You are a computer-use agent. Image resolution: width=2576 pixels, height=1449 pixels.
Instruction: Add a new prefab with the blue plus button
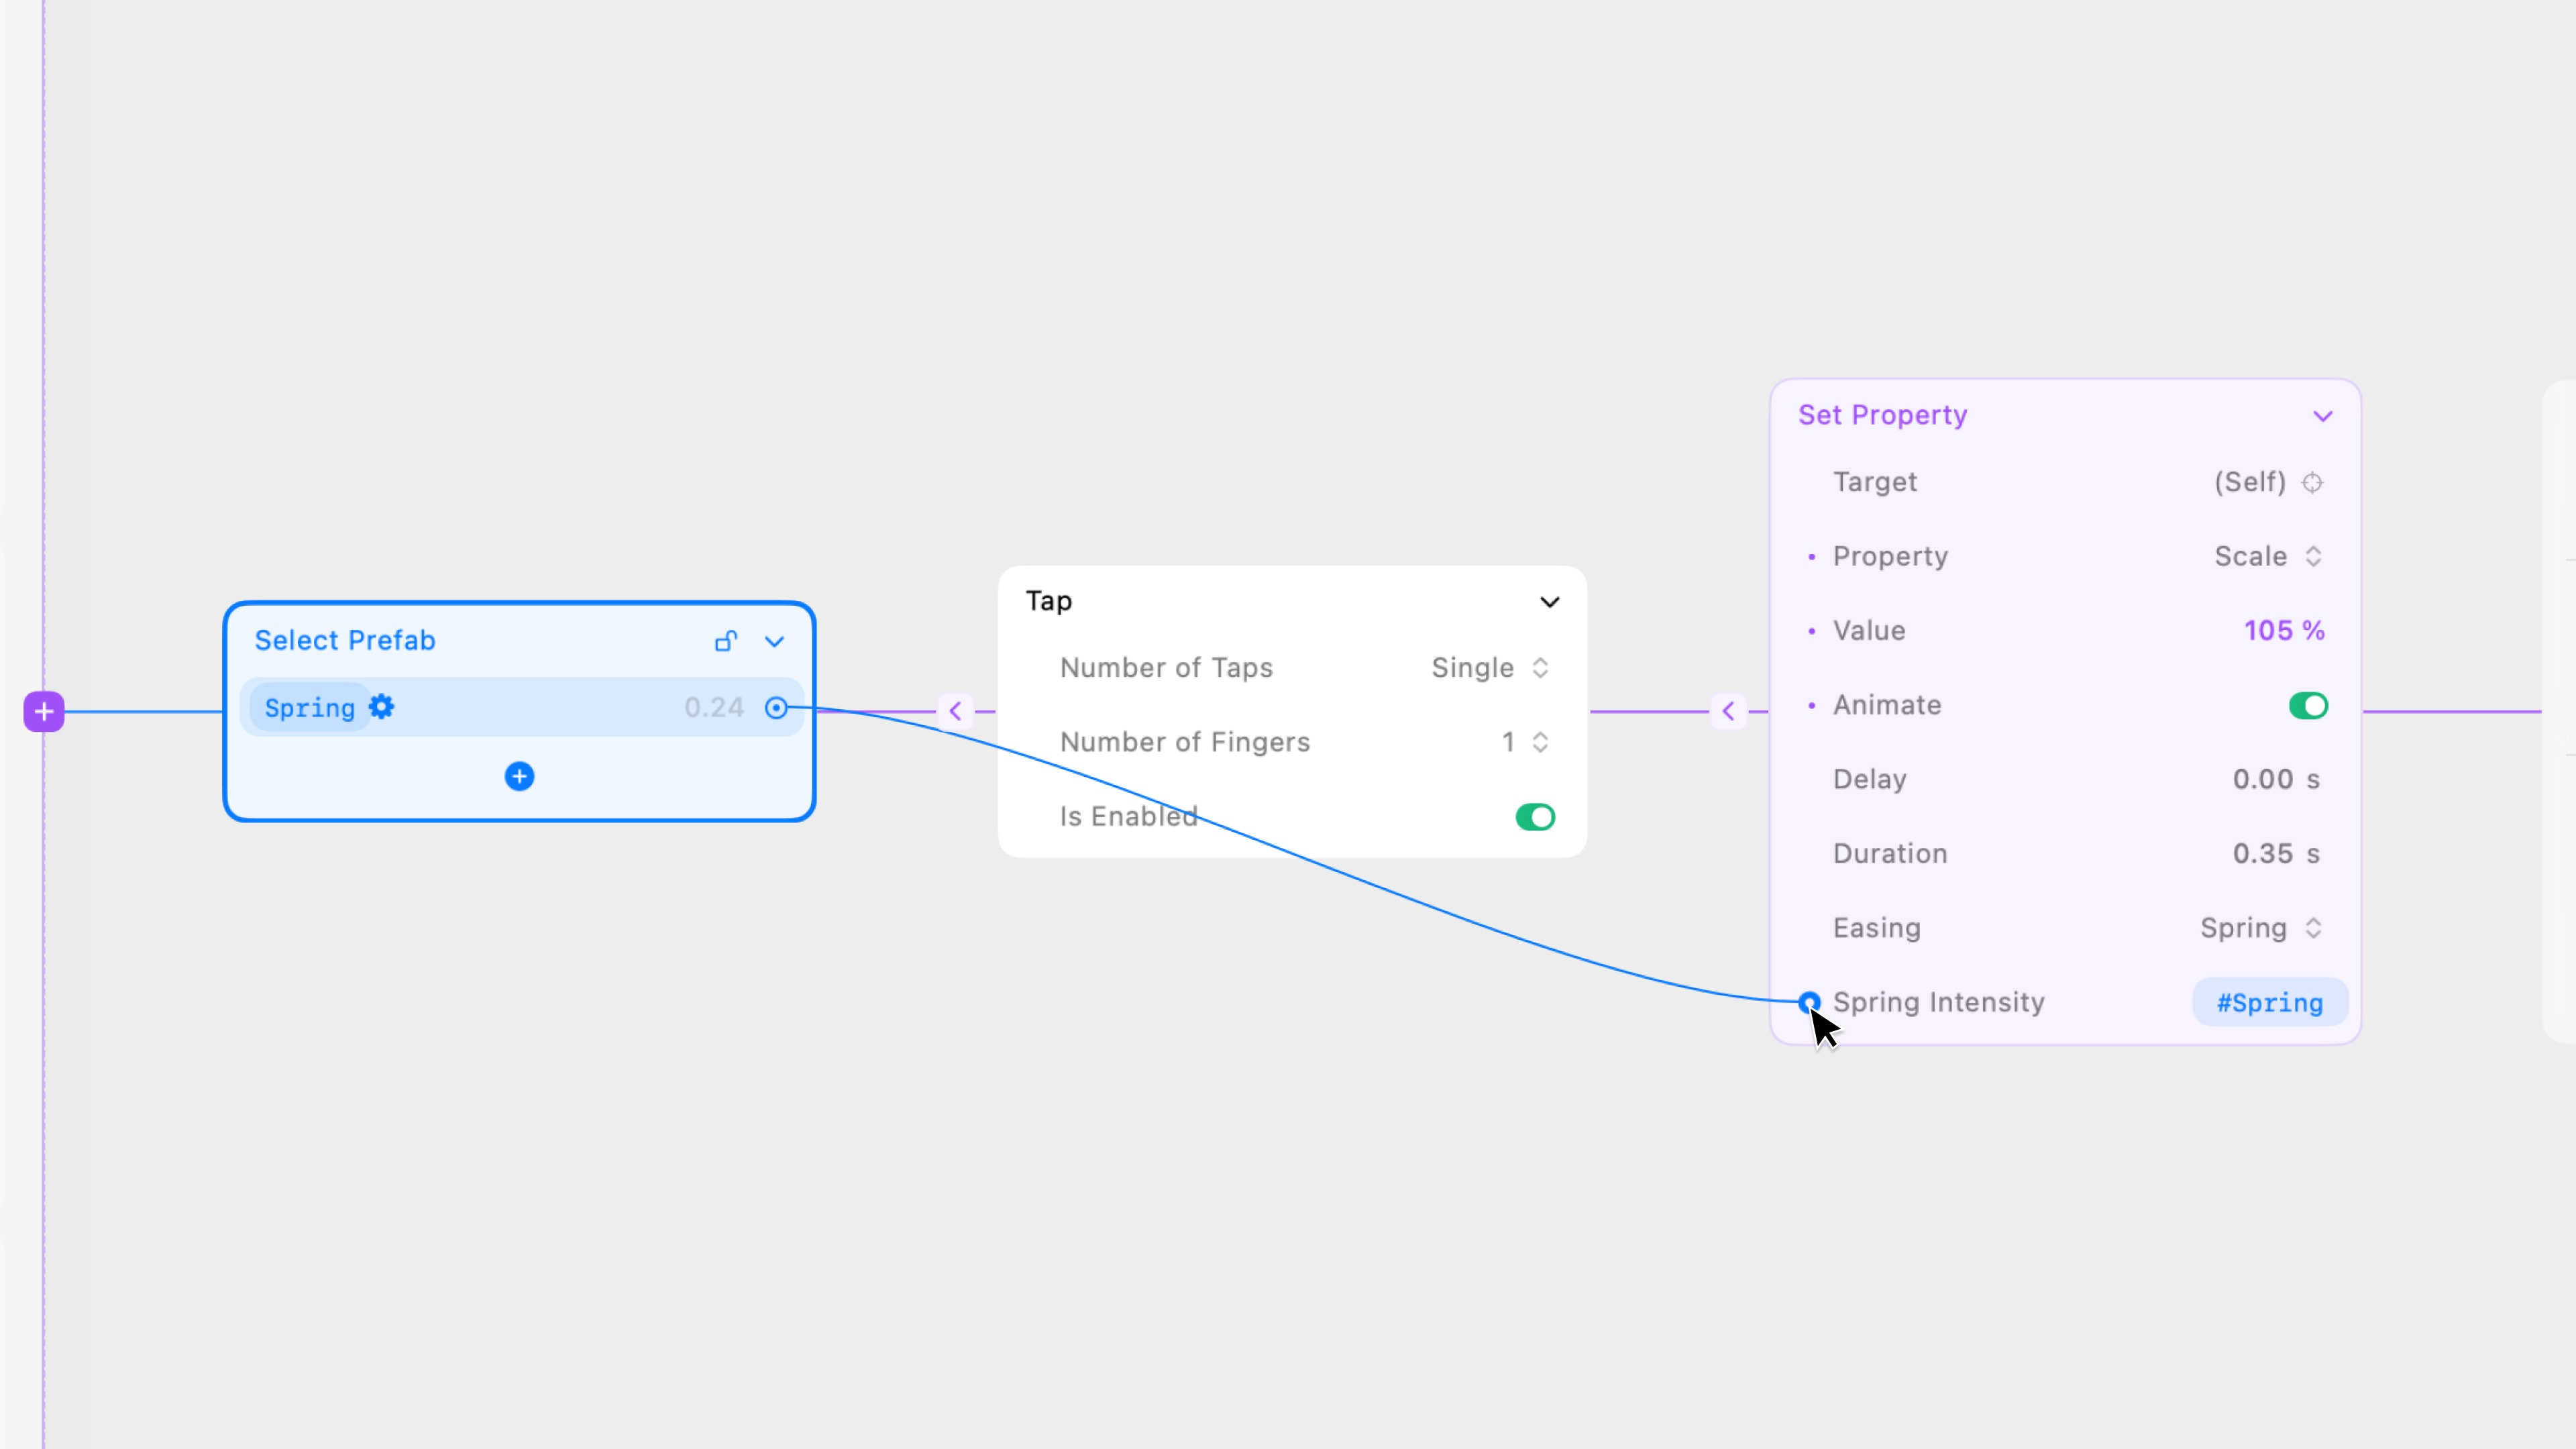[519, 776]
